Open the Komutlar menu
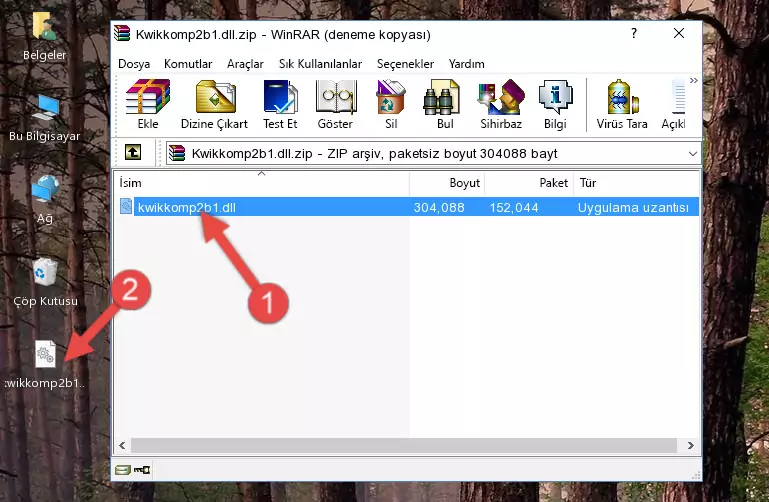Screen dimensions: 769x502 [188, 64]
